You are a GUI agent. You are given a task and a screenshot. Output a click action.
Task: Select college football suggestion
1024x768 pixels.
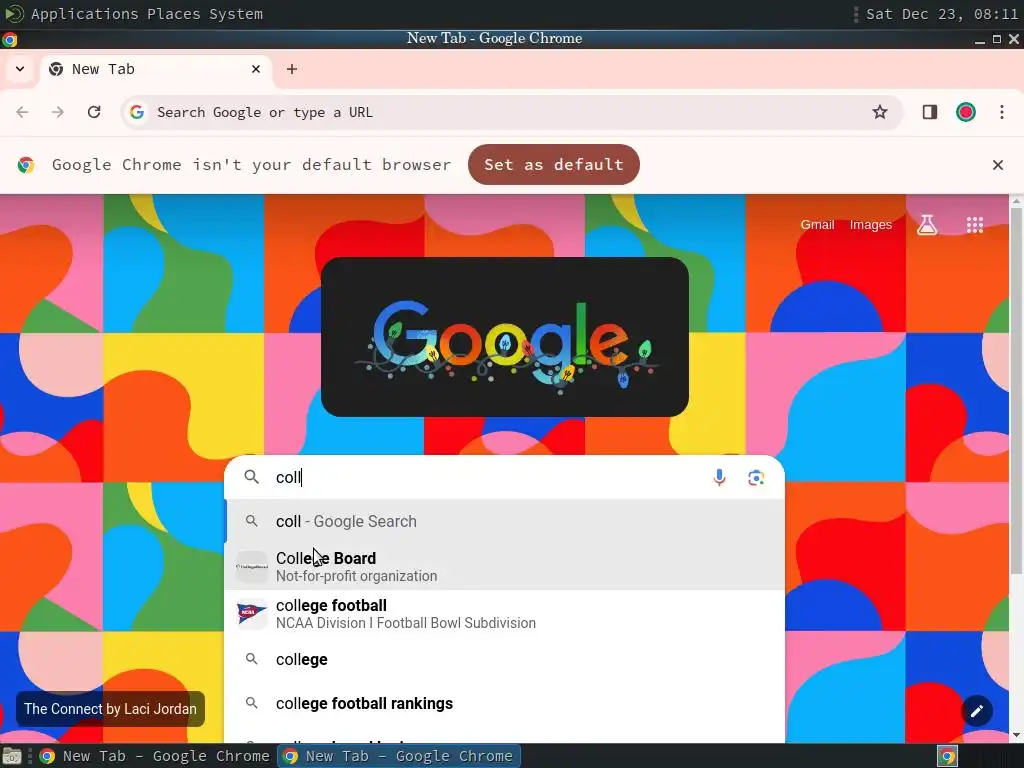pyautogui.click(x=504, y=614)
